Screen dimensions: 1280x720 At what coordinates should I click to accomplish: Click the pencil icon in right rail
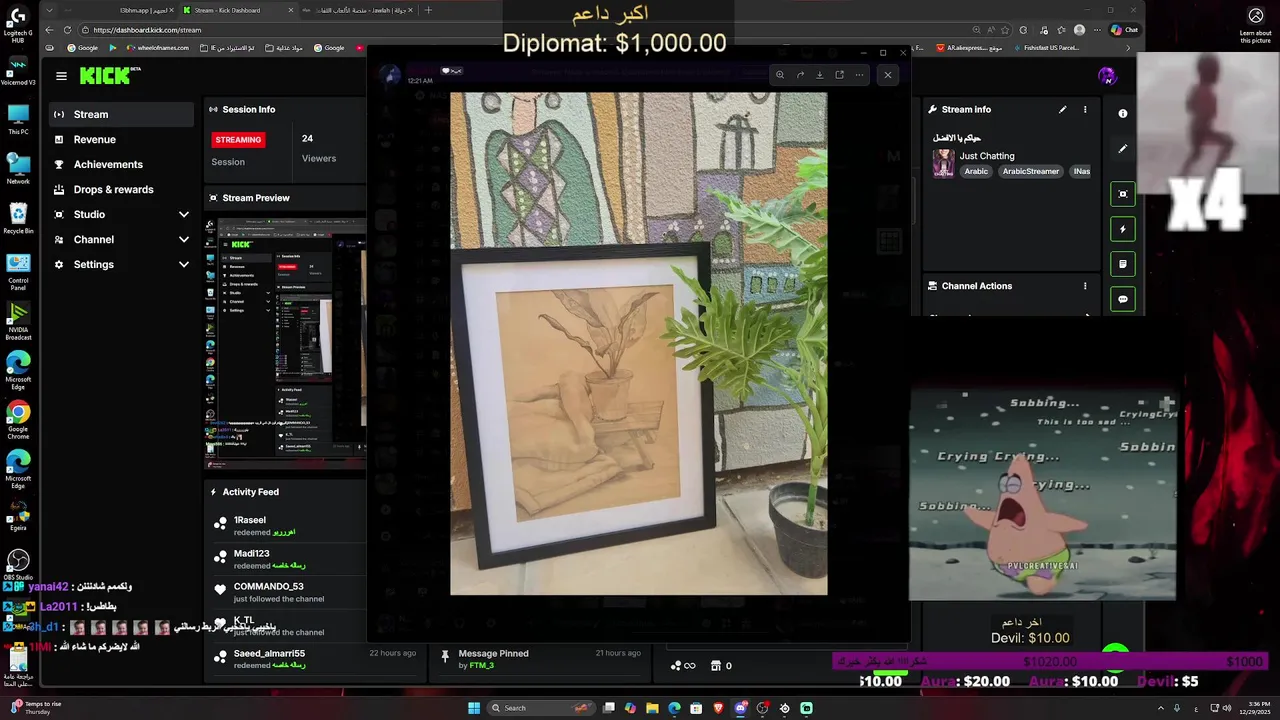(1122, 149)
